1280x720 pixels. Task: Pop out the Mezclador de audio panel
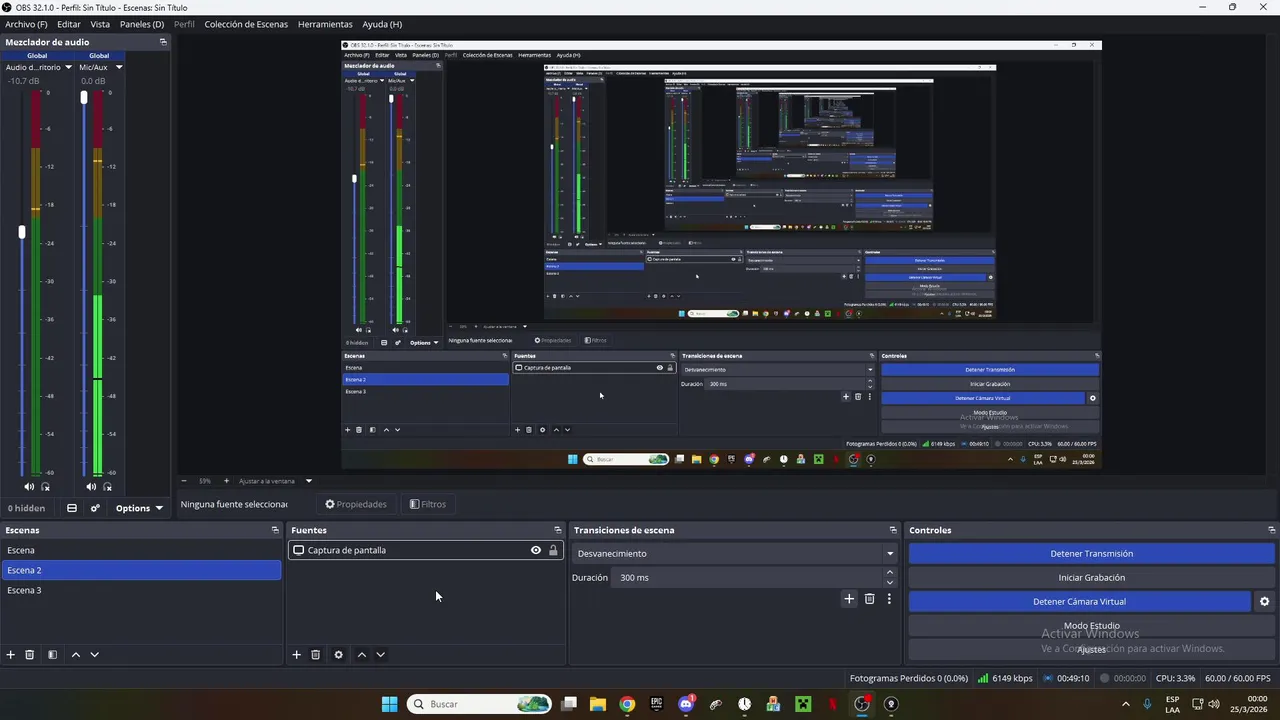coord(163,42)
